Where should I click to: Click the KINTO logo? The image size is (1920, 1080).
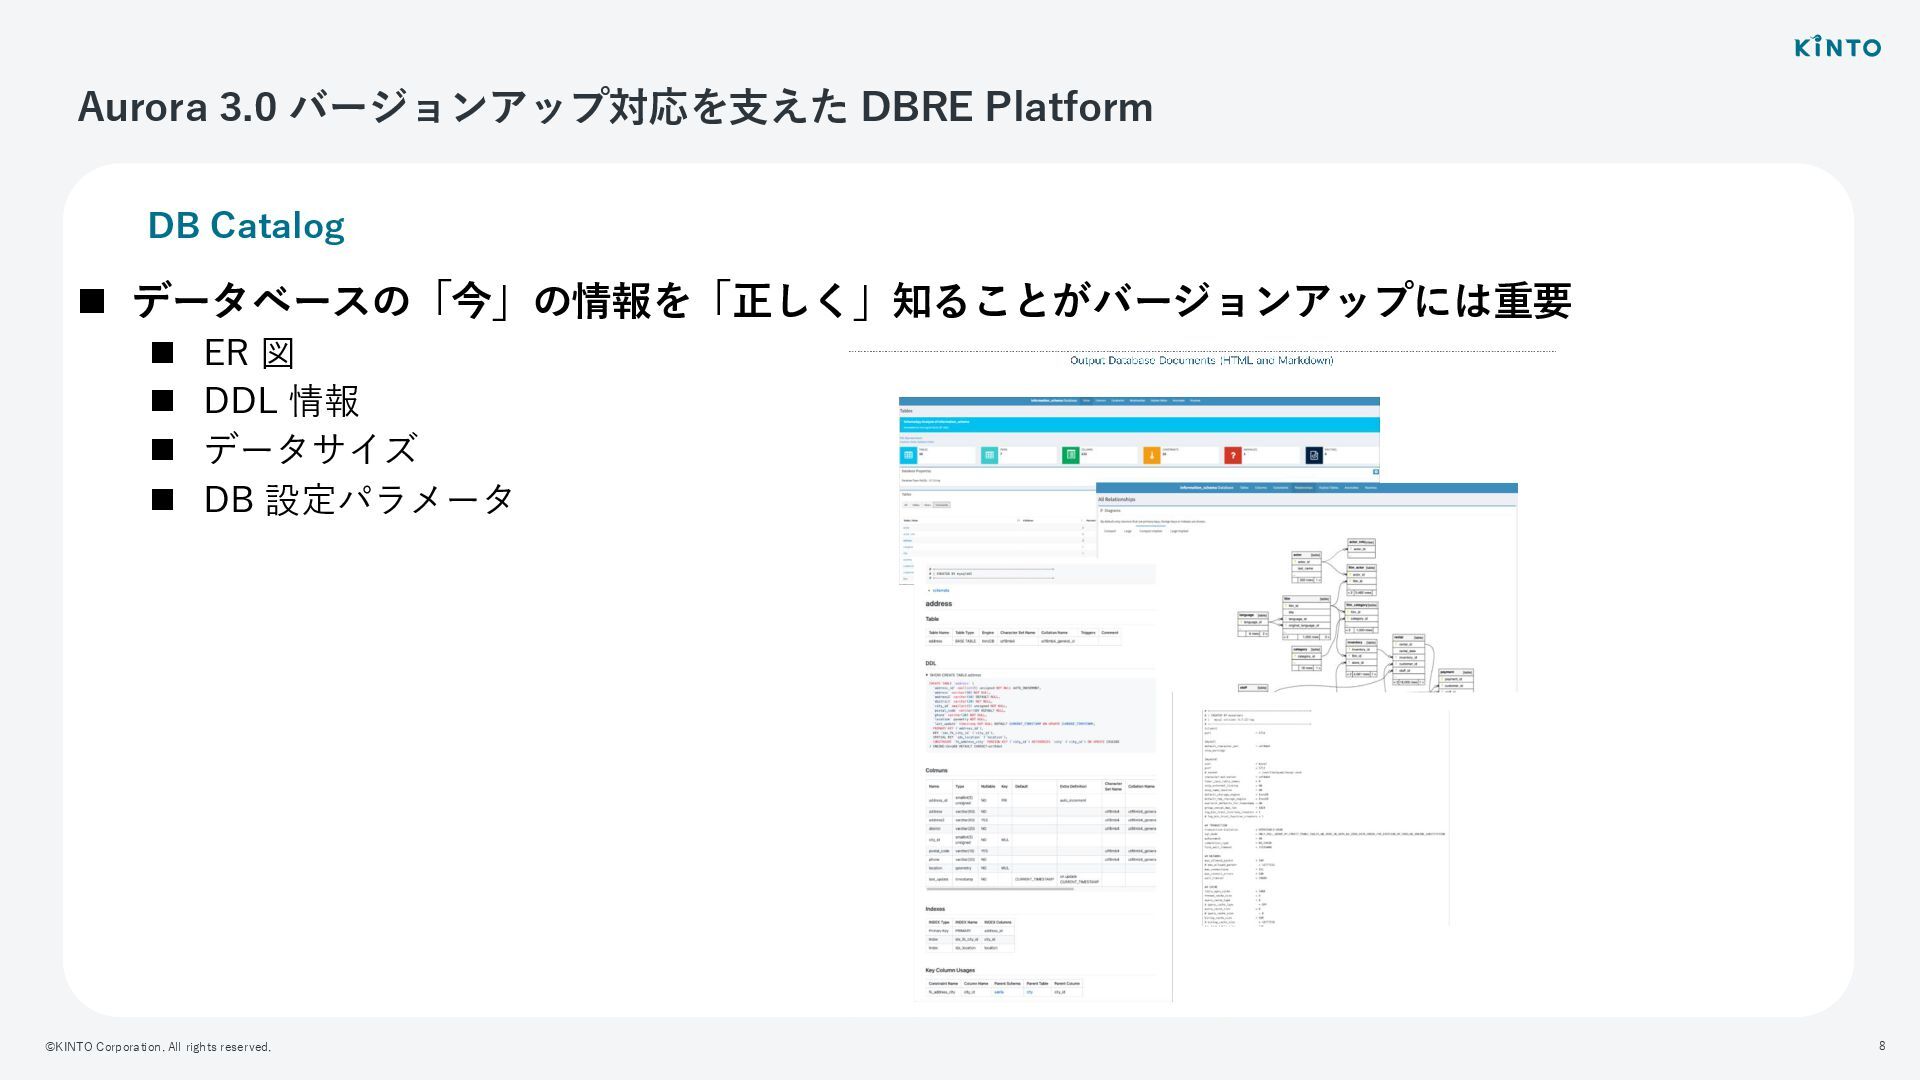1837,47
